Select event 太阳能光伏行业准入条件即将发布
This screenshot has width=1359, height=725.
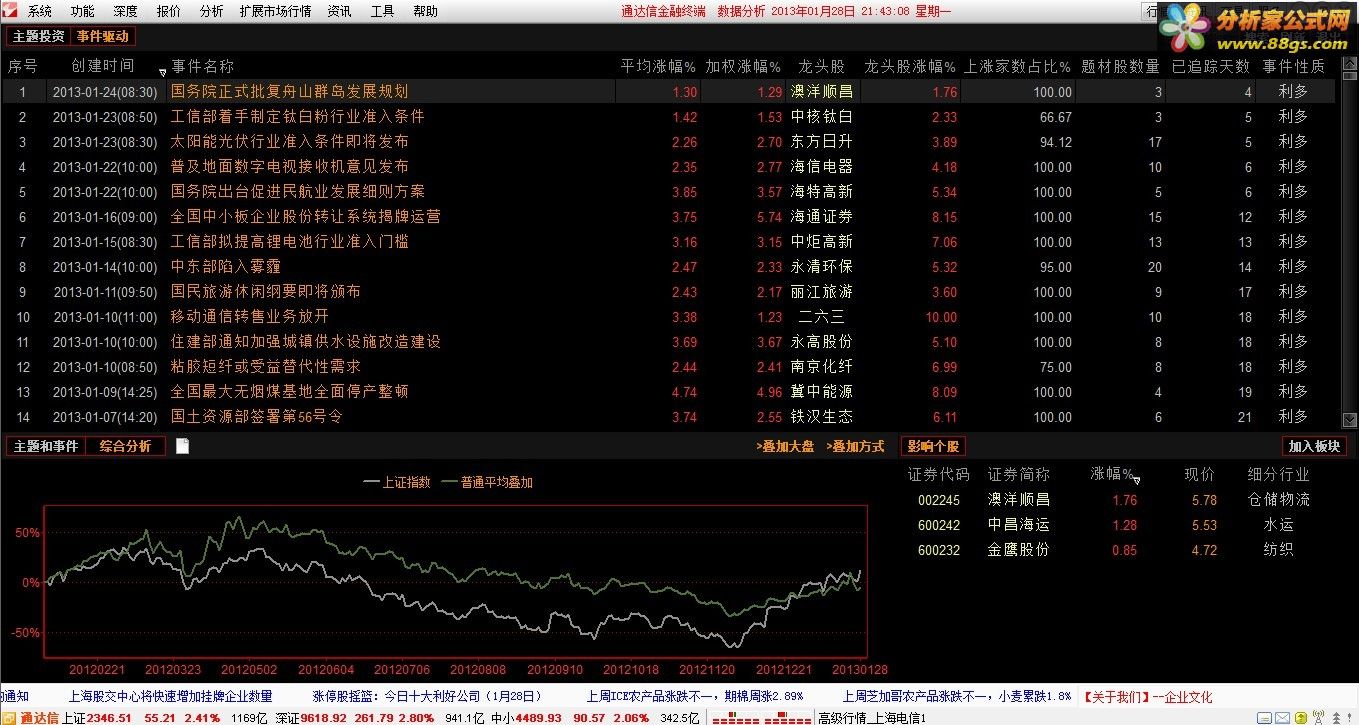pos(289,141)
